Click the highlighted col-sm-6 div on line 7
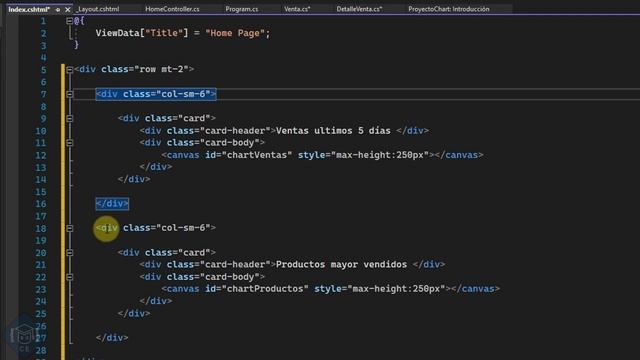 [156, 94]
